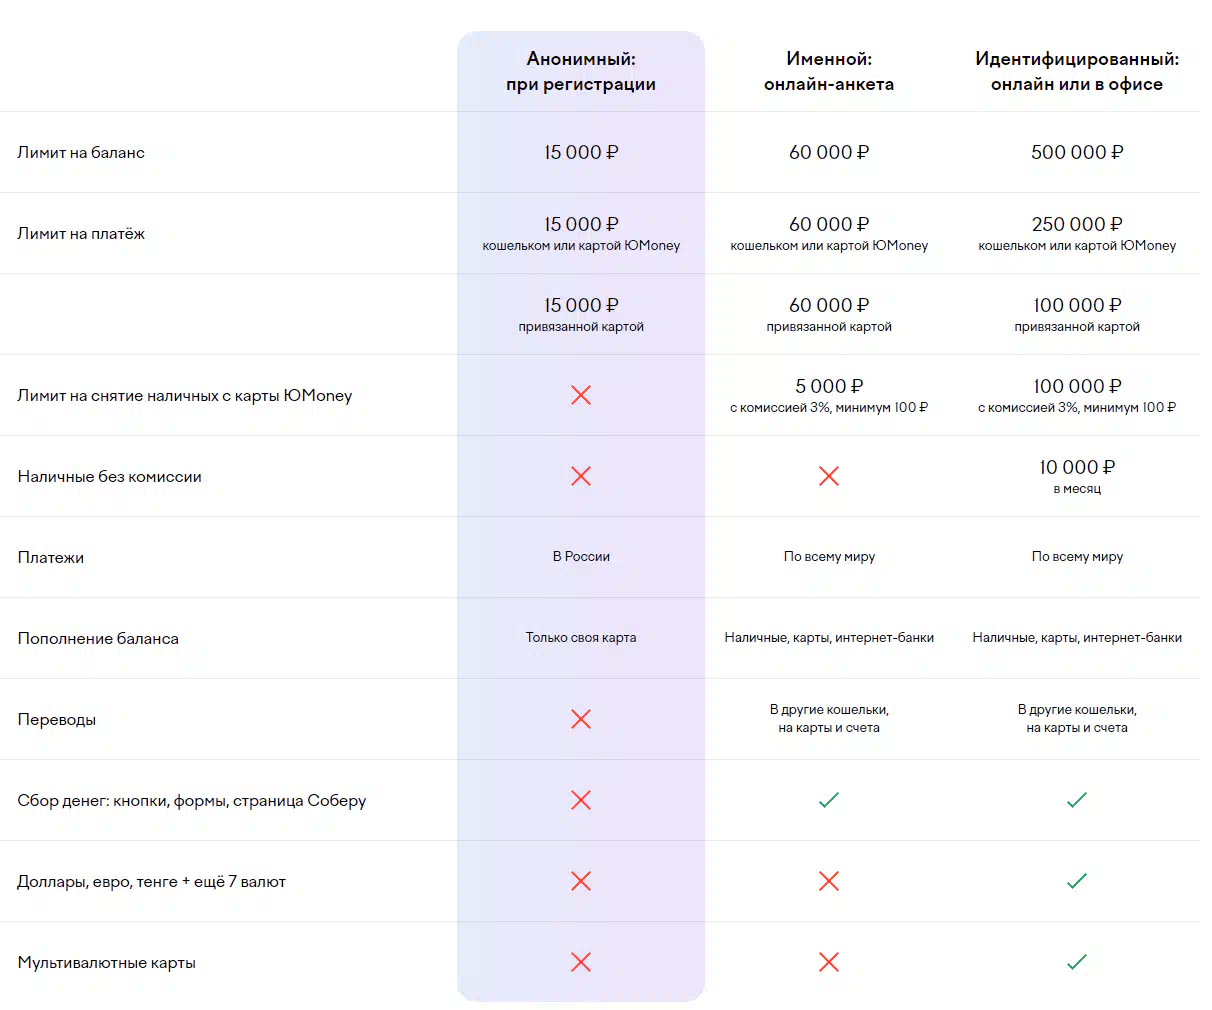Image resolution: width=1212 pixels, height=1010 pixels.
Task: Click red cross for Anonymous Переводы row
Action: pos(581,719)
